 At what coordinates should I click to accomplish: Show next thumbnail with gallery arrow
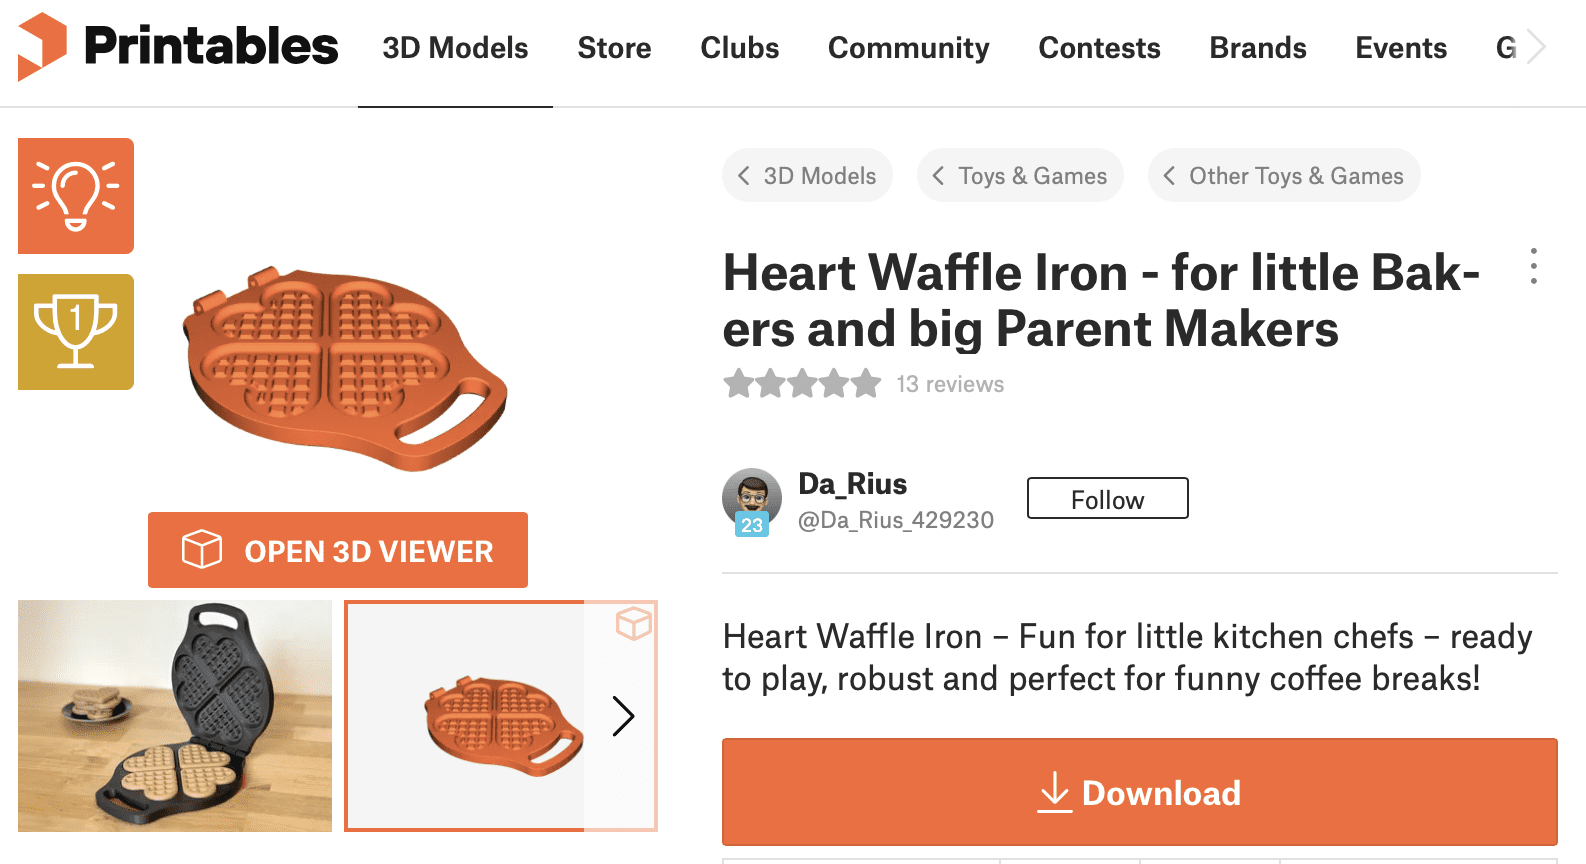623,716
